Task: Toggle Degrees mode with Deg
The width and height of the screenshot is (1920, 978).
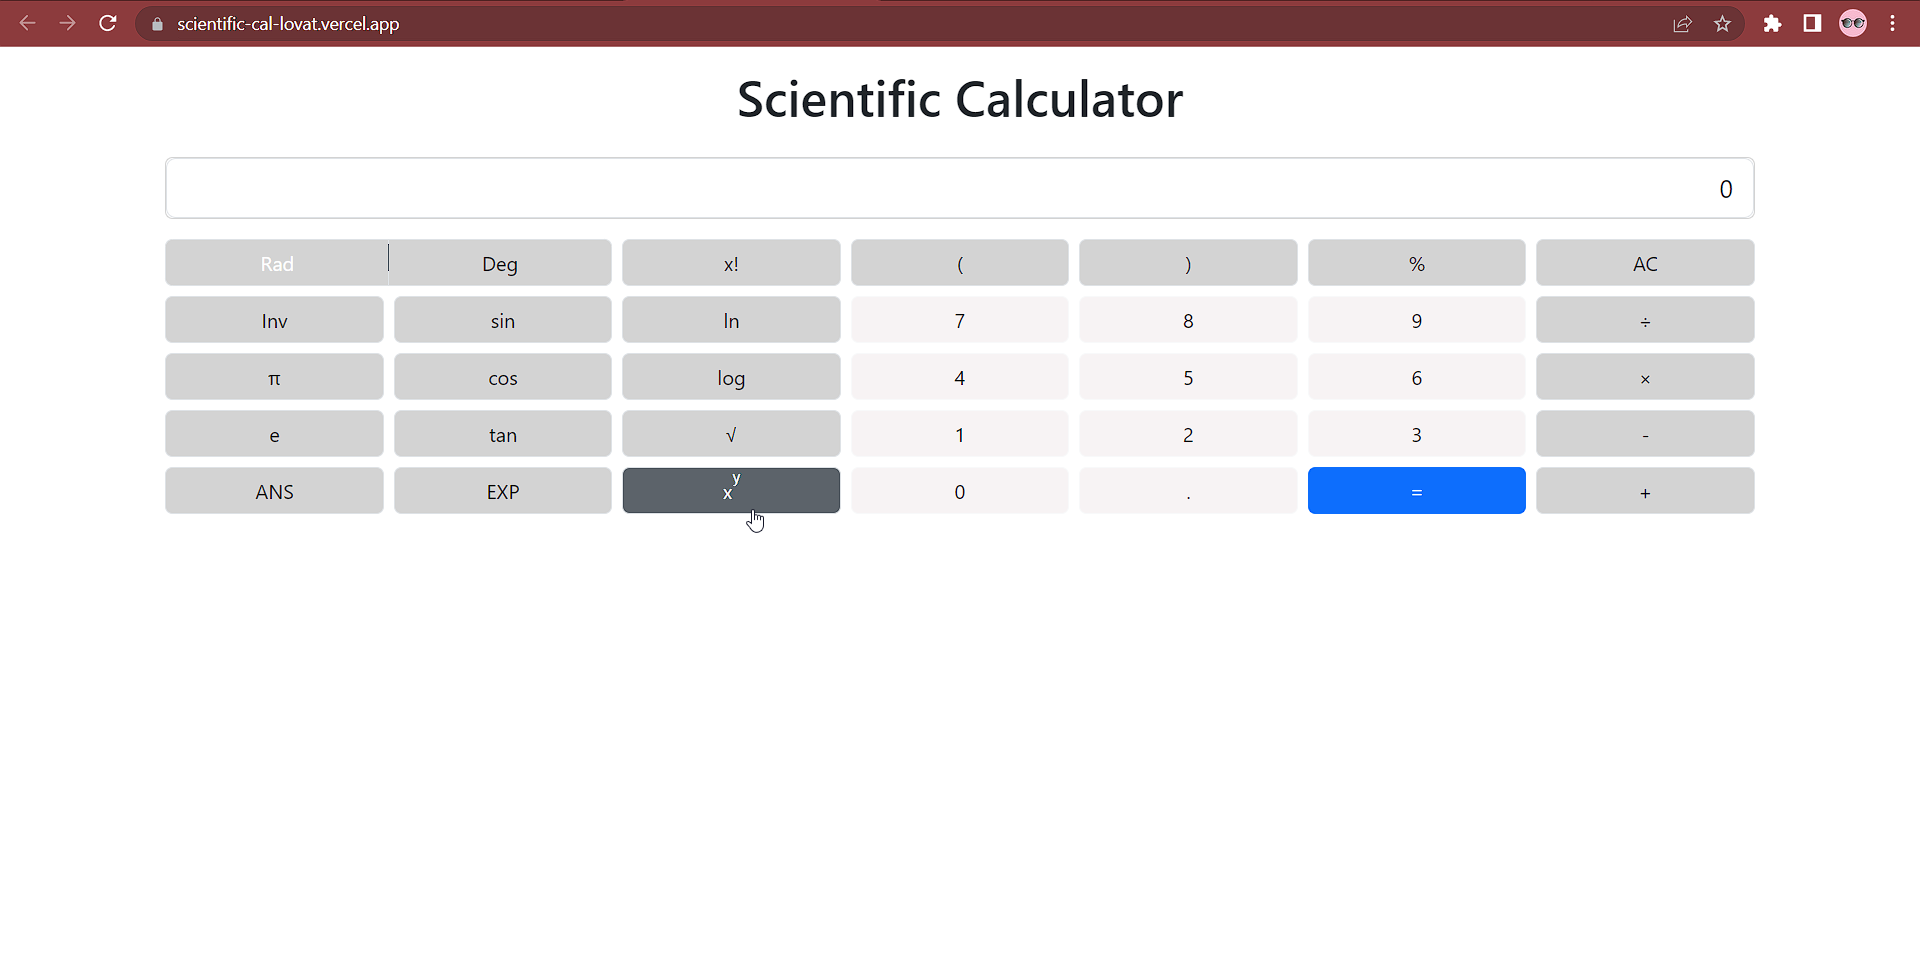Action: tap(500, 263)
